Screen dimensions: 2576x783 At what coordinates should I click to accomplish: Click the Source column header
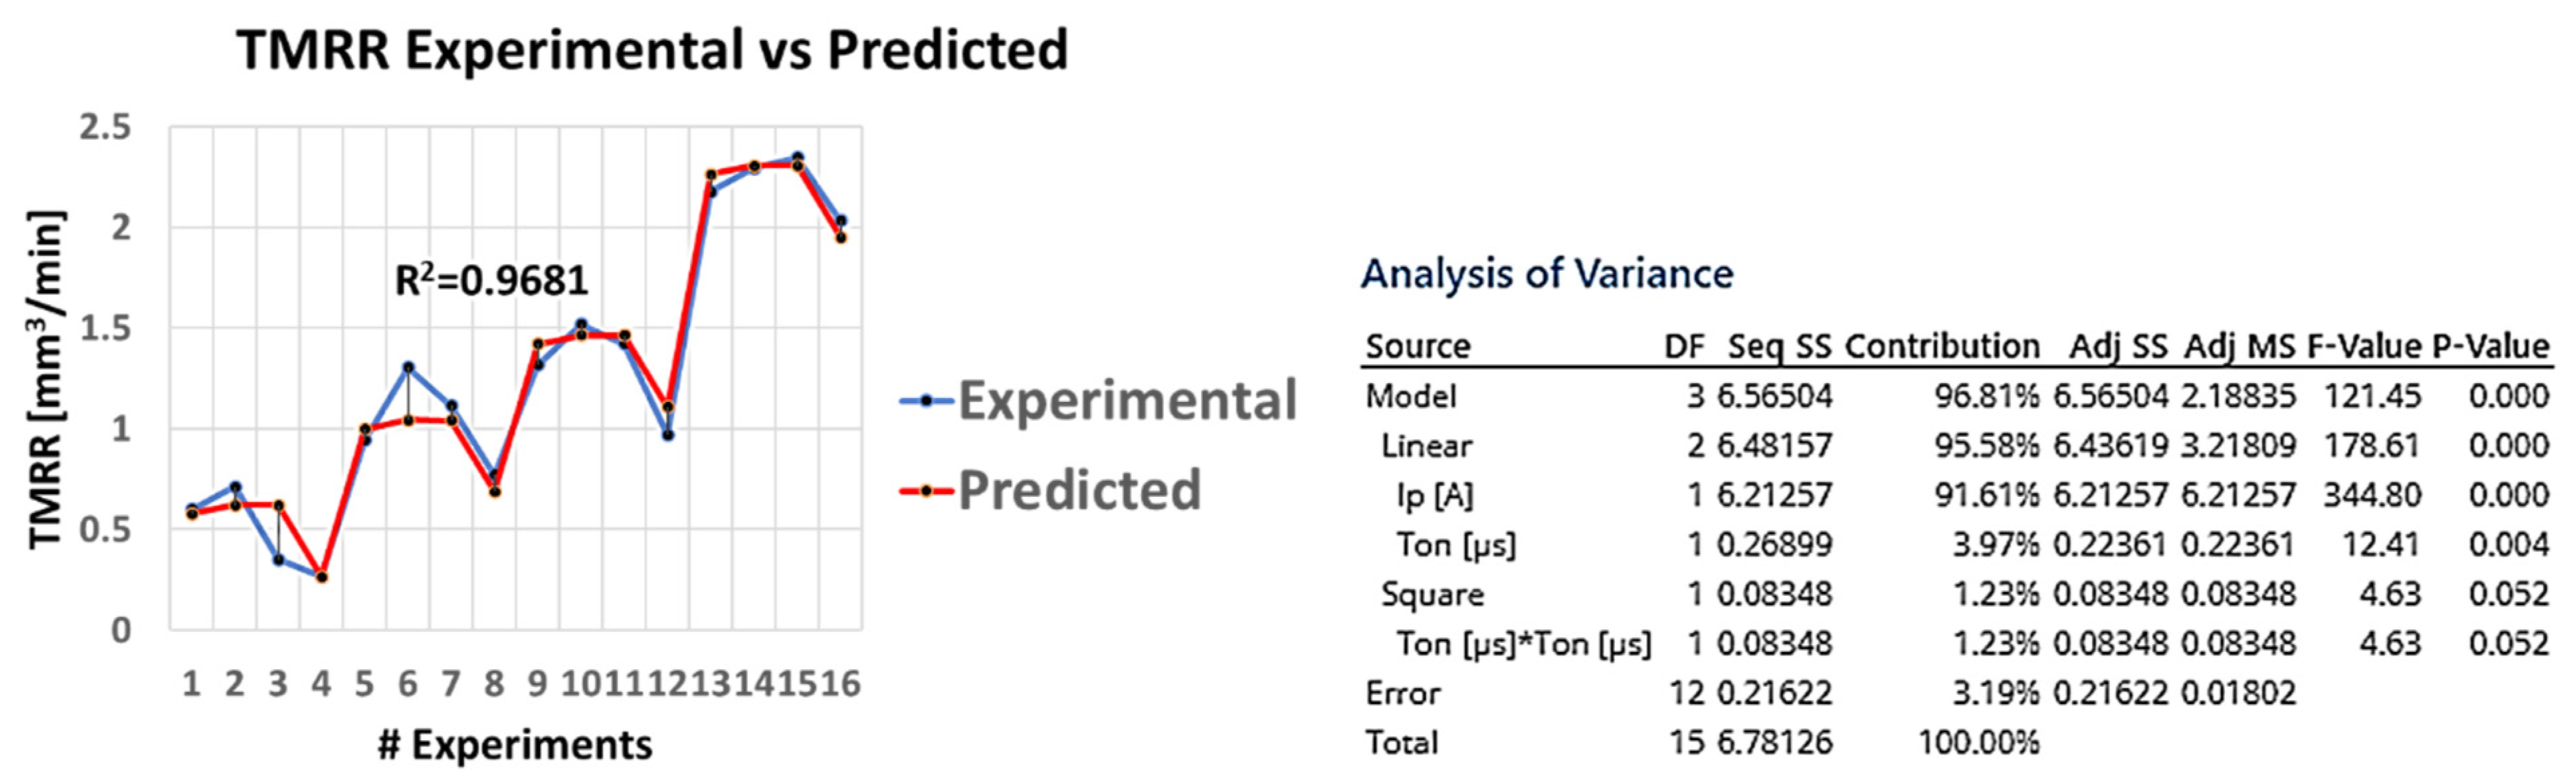click(1418, 347)
